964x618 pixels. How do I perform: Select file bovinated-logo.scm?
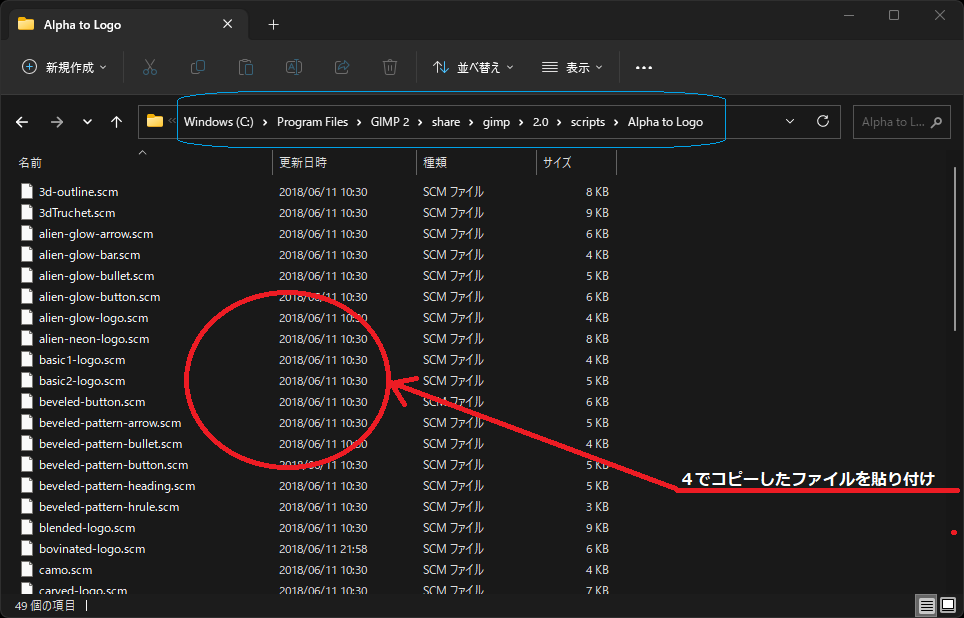(92, 549)
